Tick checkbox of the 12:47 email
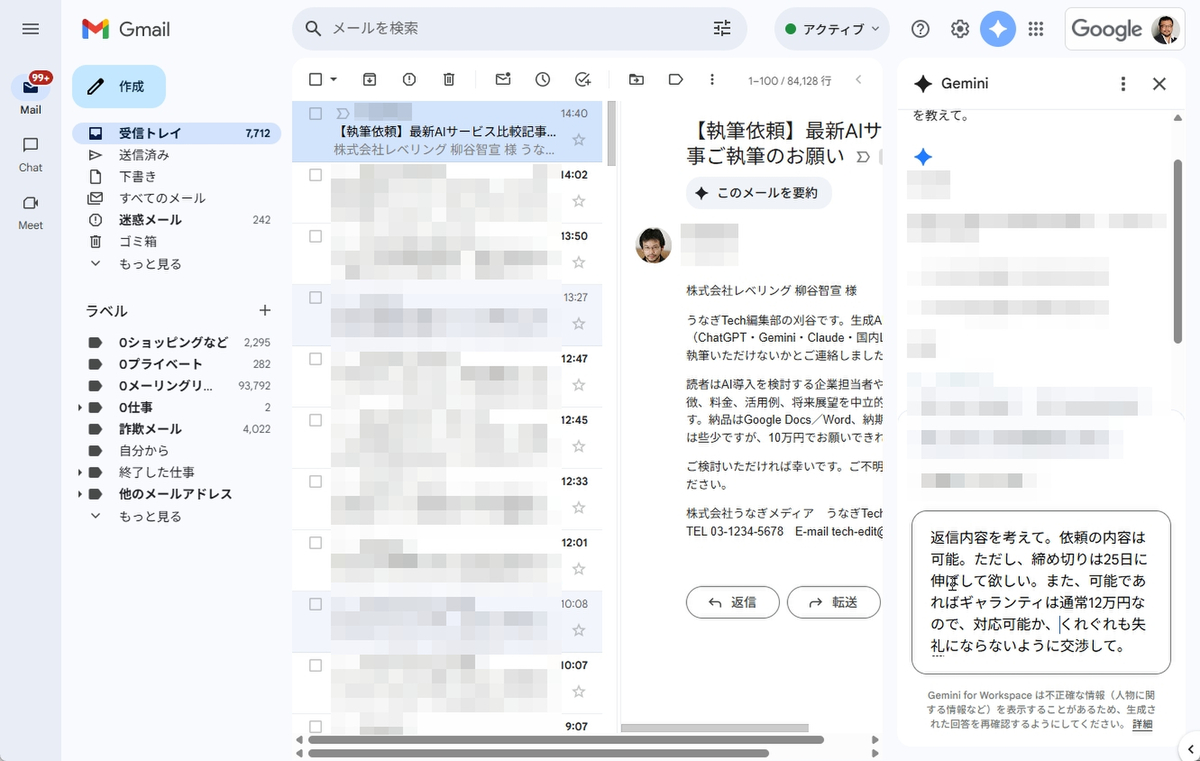Viewport: 1200px width, 761px height. [316, 359]
